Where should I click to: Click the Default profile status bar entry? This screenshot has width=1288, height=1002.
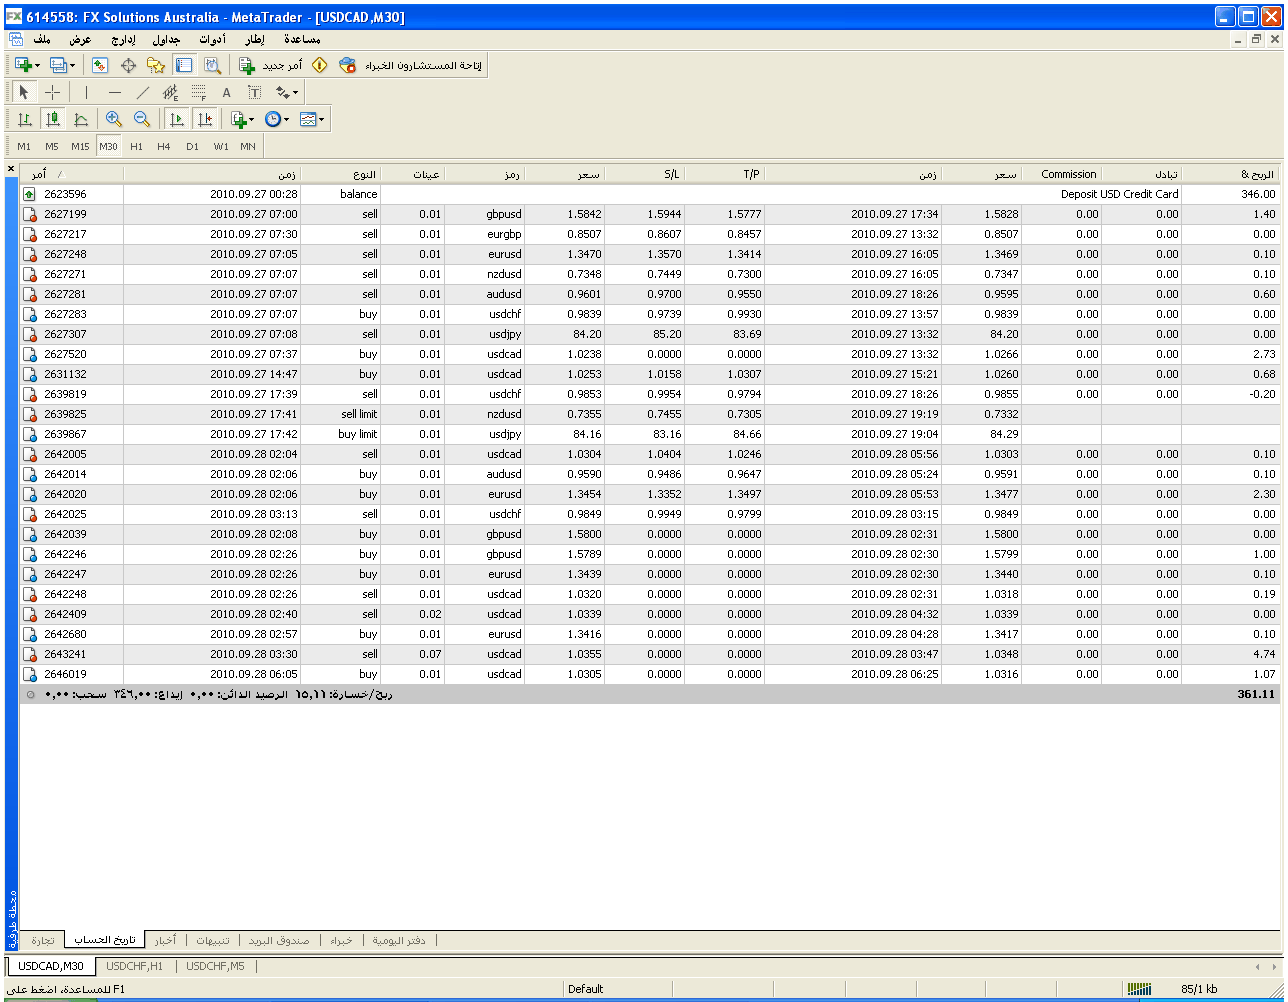point(586,989)
